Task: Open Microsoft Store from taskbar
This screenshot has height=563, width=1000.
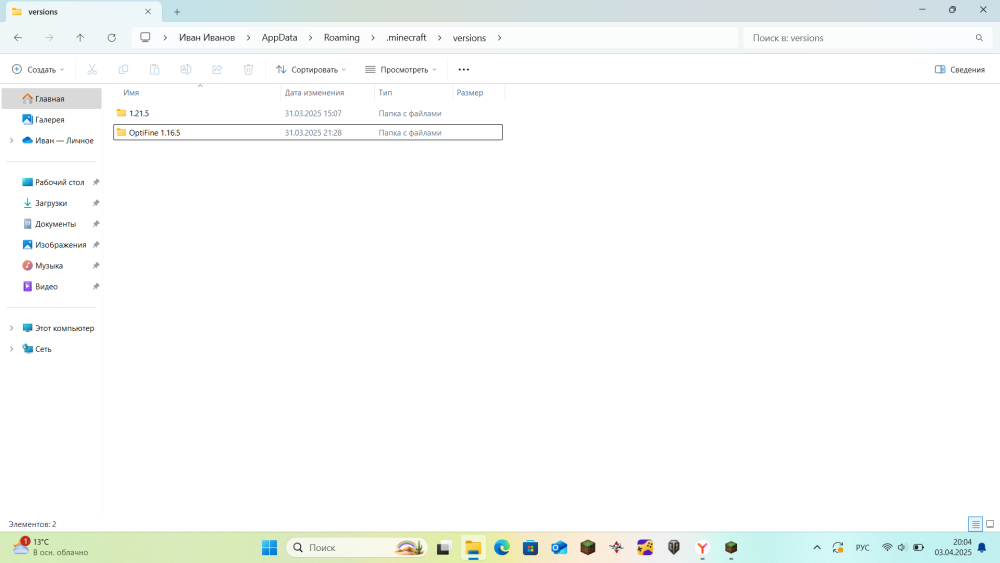Action: (531, 547)
